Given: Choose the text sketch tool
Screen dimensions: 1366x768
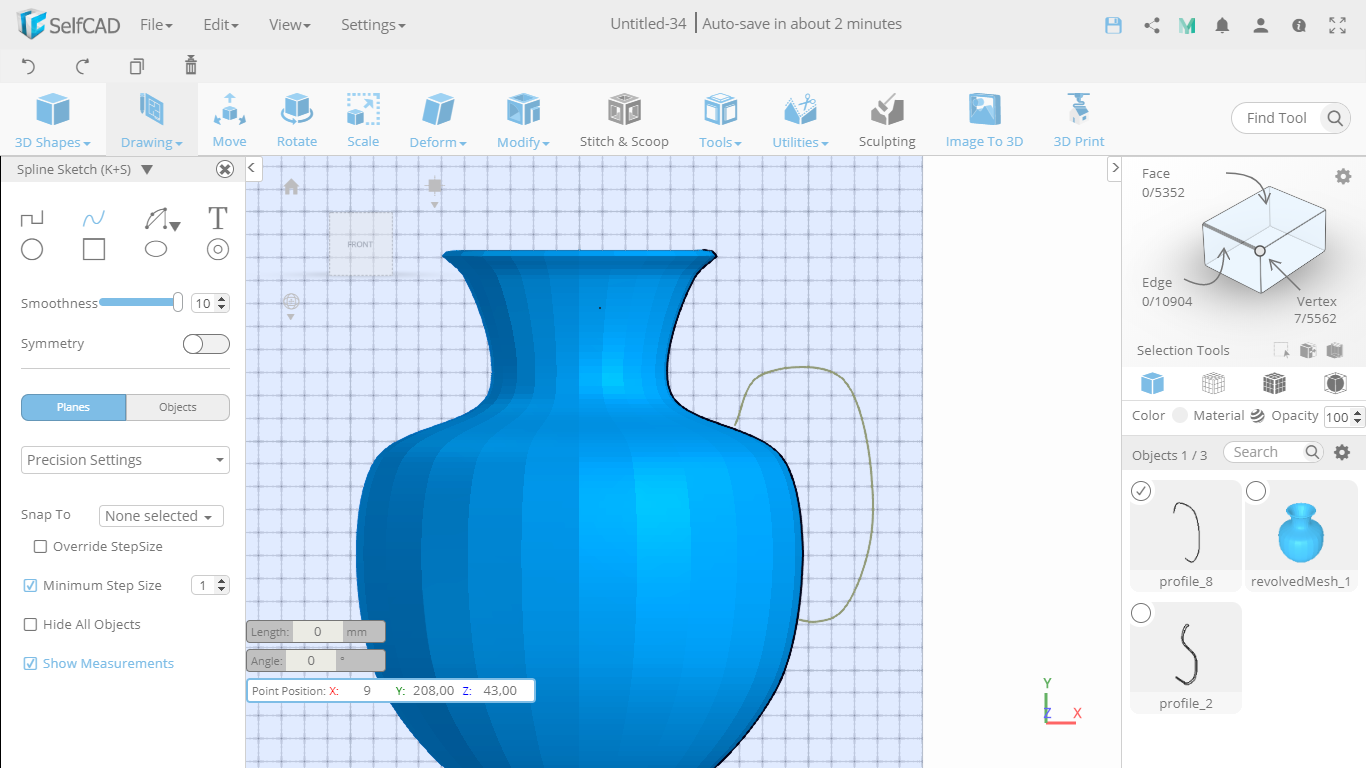Looking at the screenshot, I should pos(218,218).
